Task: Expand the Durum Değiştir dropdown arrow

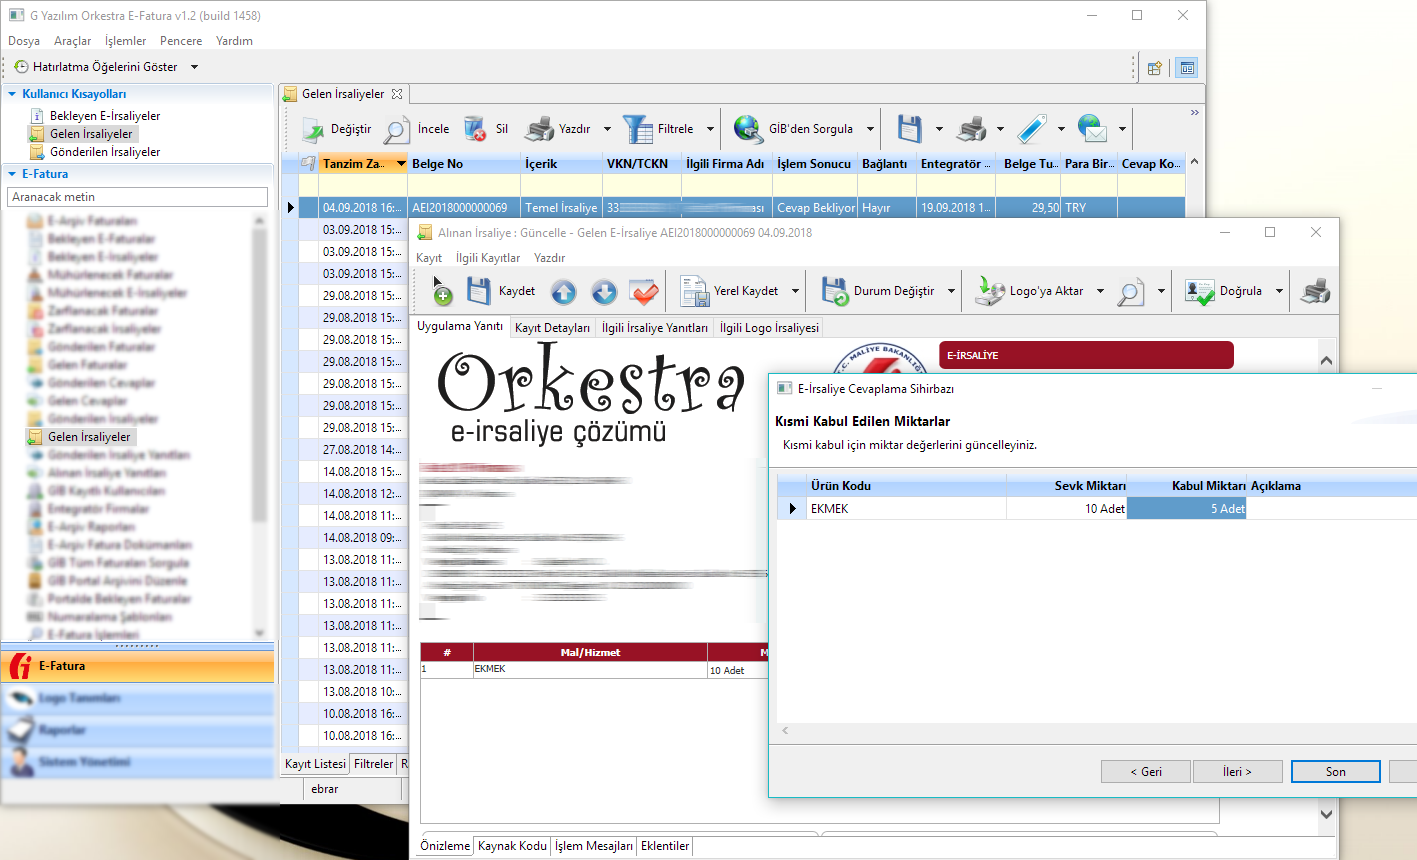Action: click(x=951, y=292)
